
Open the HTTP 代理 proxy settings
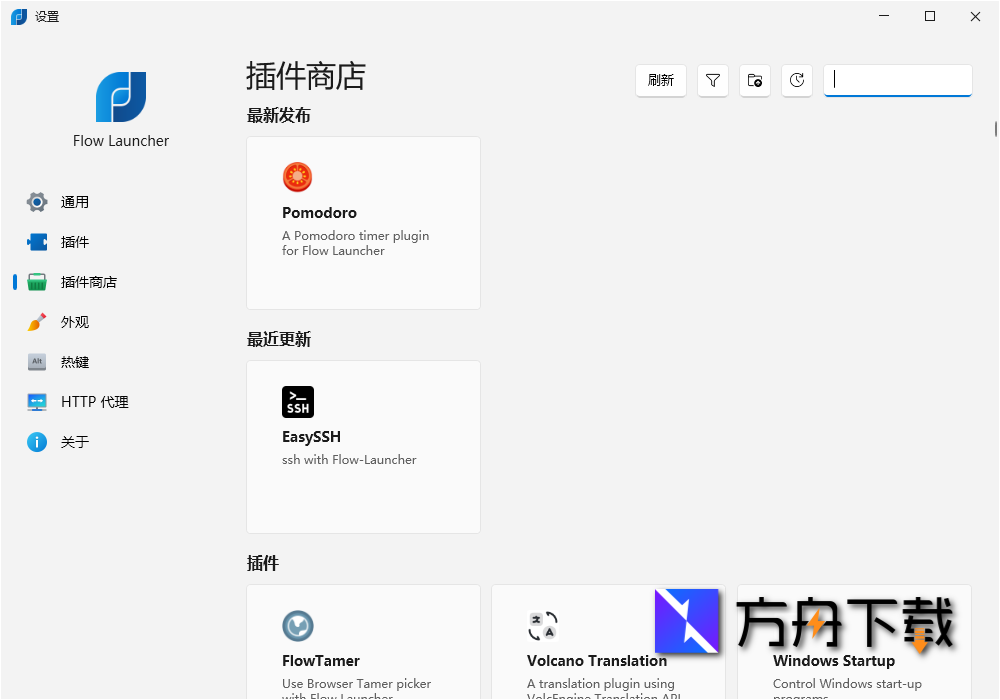click(x=94, y=401)
